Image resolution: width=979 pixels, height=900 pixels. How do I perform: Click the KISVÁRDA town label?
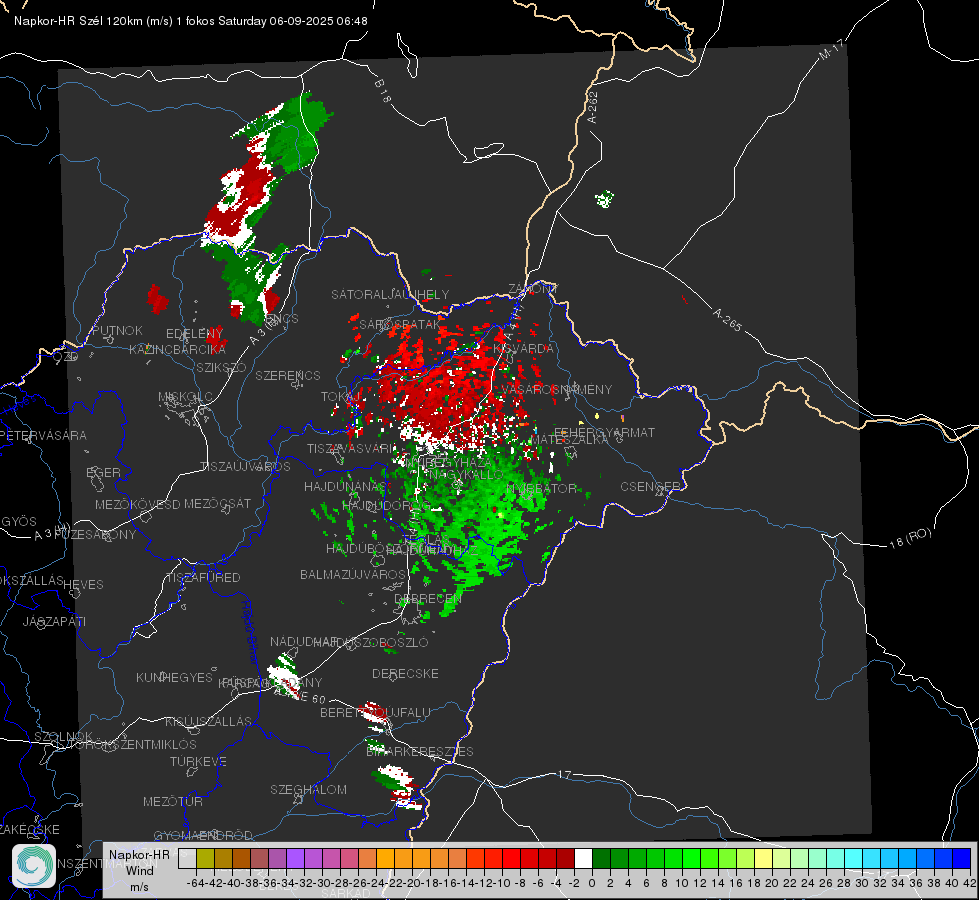coord(524,348)
